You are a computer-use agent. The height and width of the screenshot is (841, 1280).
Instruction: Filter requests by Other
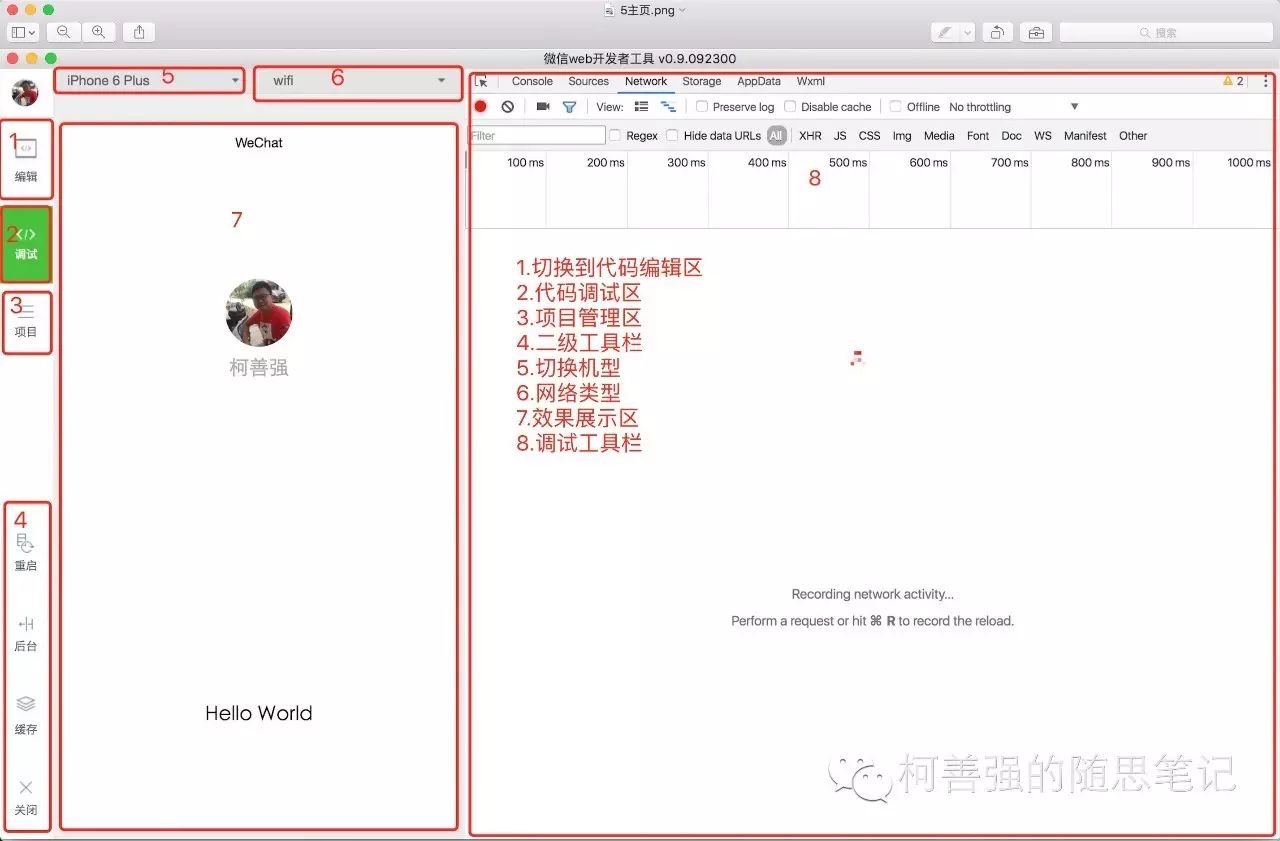point(1133,136)
